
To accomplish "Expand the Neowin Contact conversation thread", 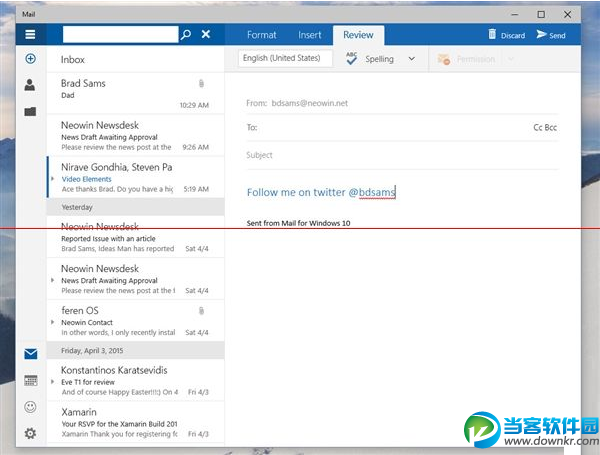I will [x=52, y=322].
